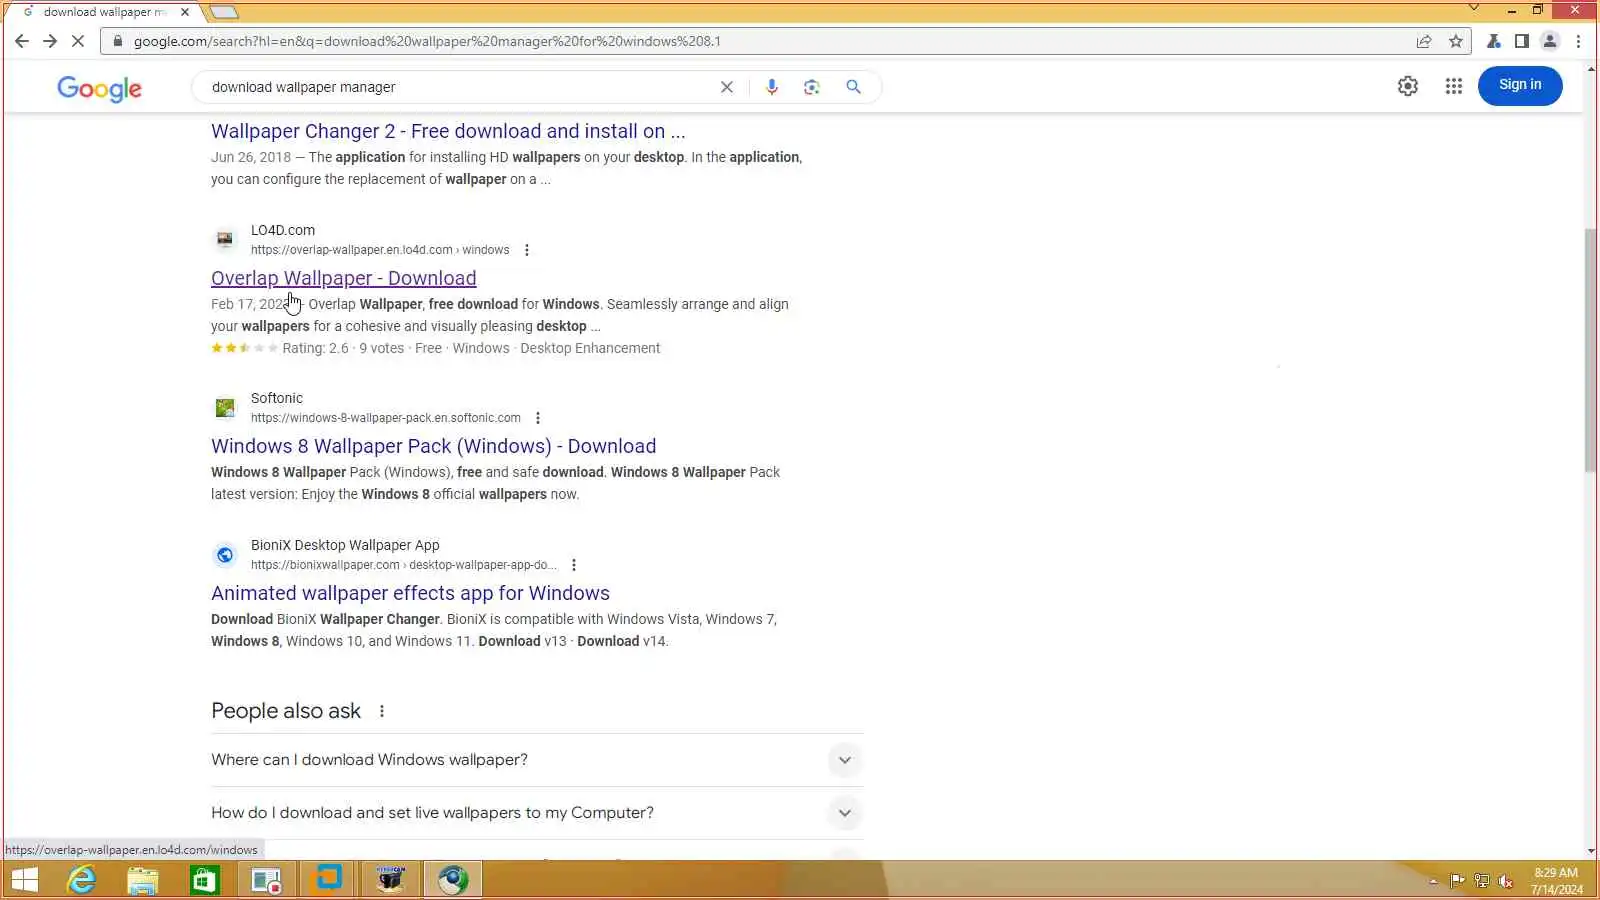Clear the Google search box text
The height and width of the screenshot is (900, 1600).
tap(727, 87)
